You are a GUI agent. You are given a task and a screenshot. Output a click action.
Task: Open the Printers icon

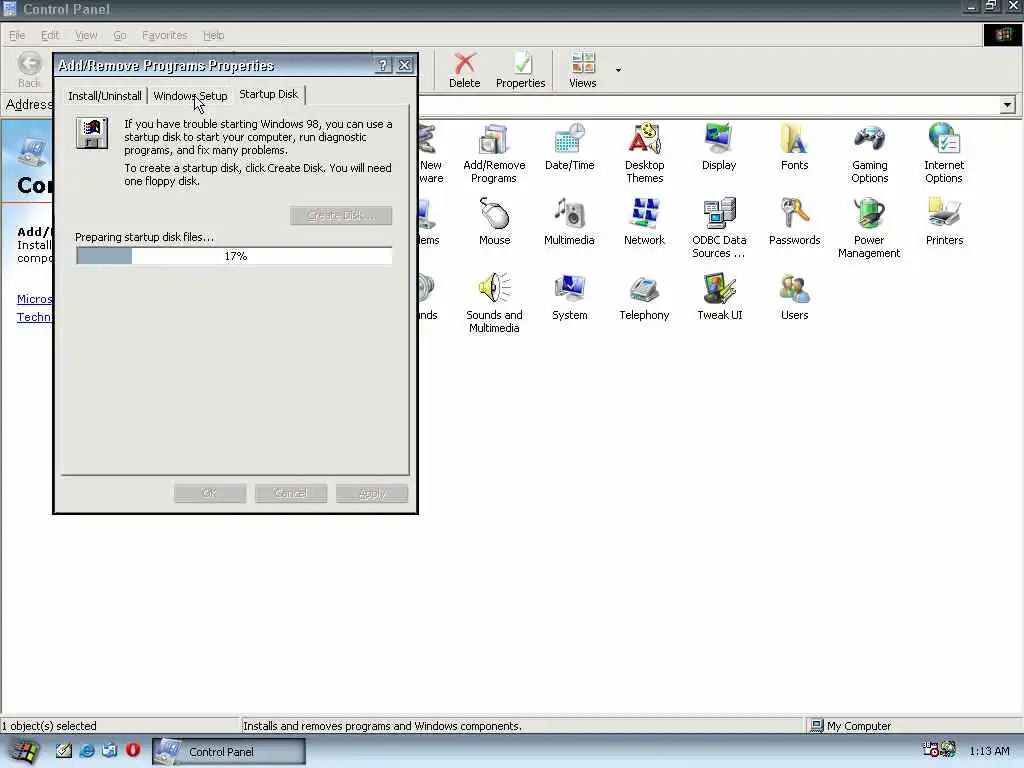click(x=944, y=222)
